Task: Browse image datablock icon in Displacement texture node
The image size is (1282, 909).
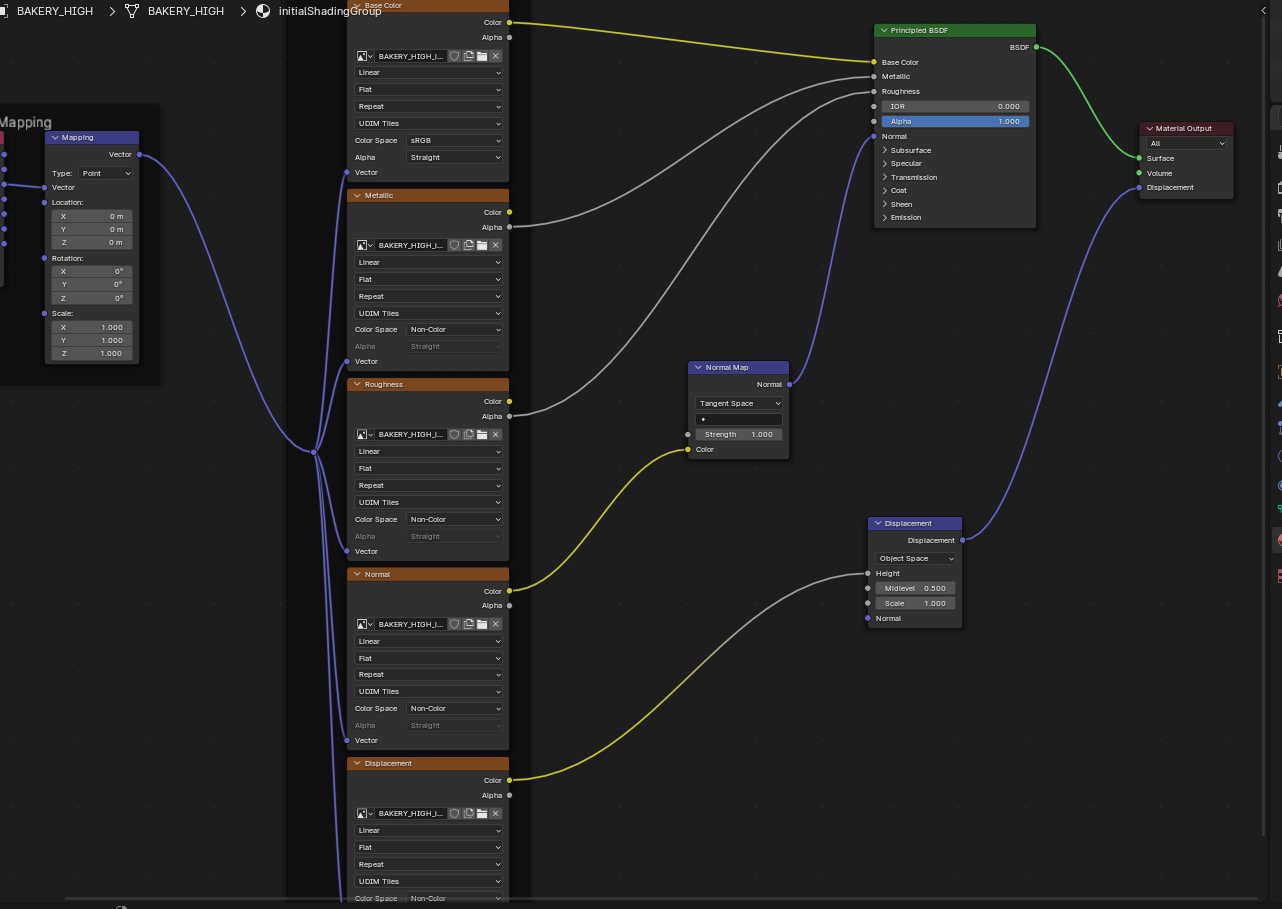Action: coord(365,813)
